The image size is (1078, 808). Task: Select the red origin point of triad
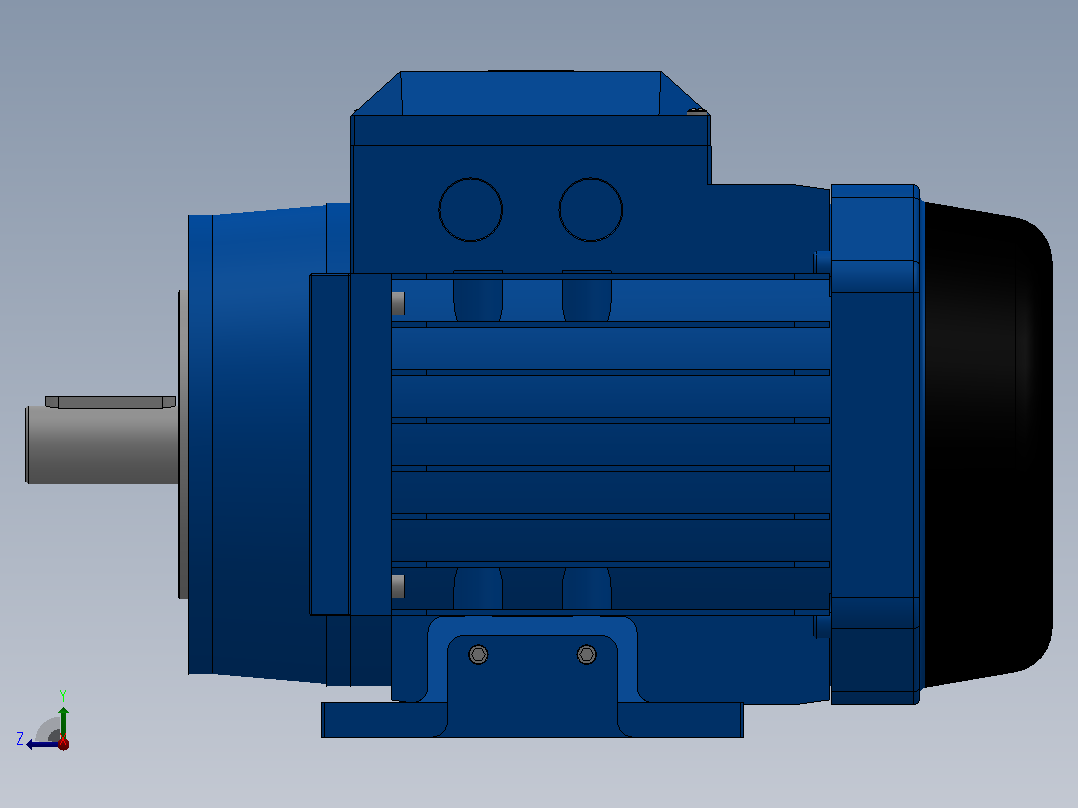click(x=63, y=743)
